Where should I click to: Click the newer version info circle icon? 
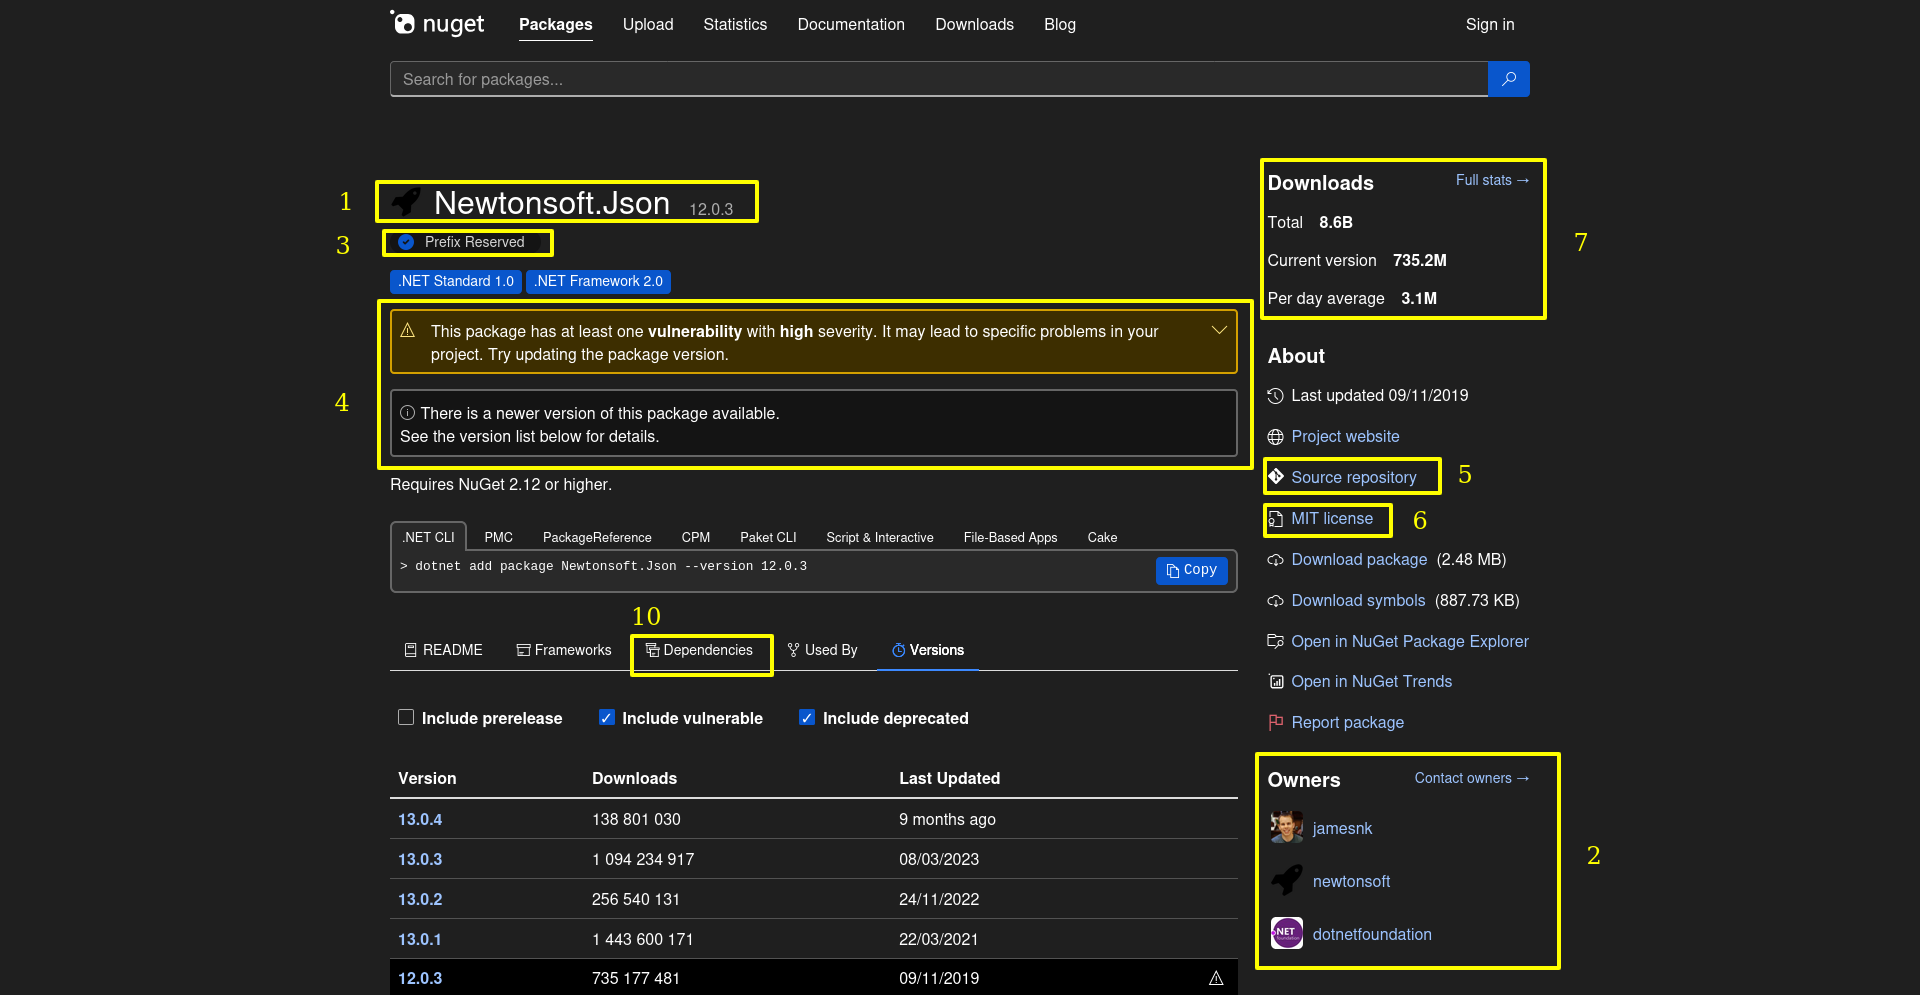(408, 412)
